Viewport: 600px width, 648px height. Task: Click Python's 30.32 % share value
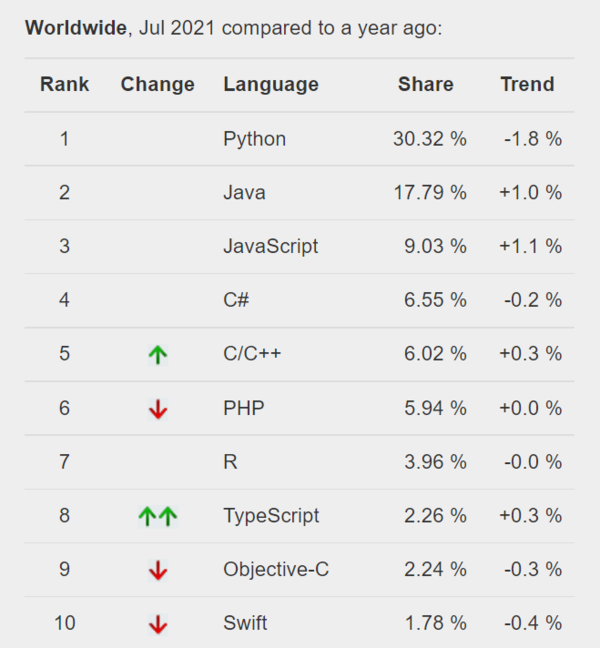(x=430, y=139)
